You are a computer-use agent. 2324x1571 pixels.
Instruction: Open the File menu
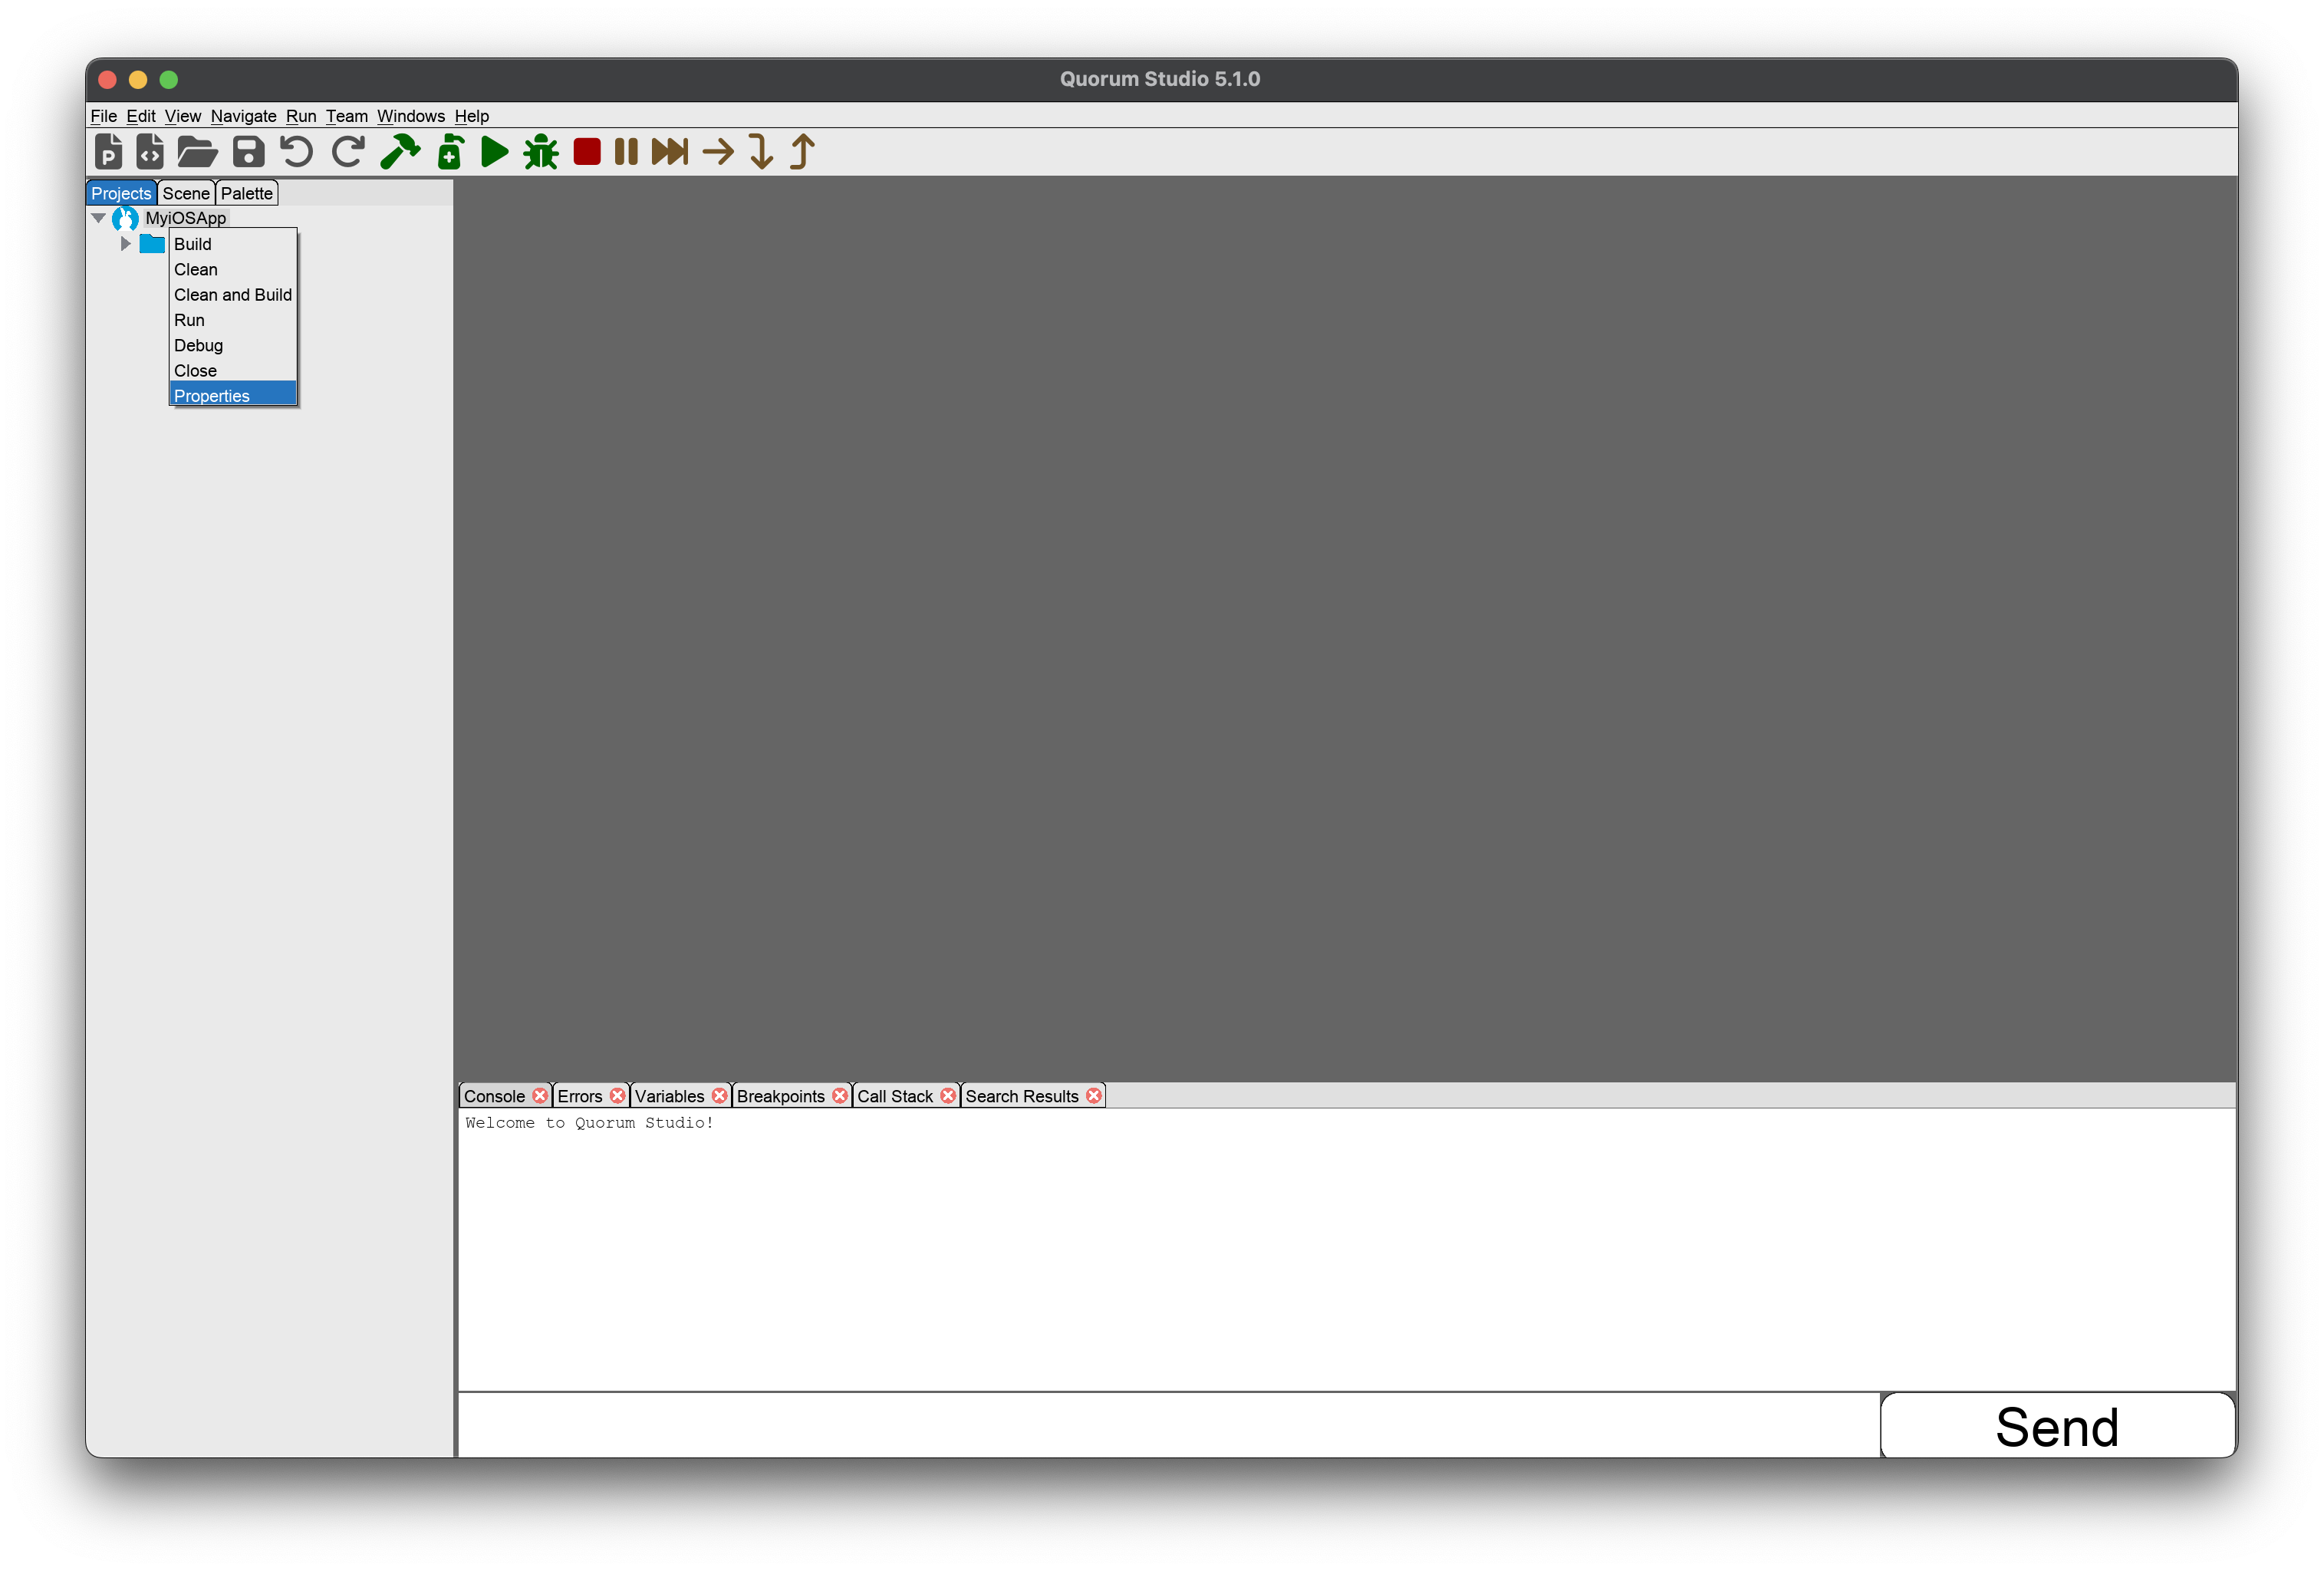point(104,116)
